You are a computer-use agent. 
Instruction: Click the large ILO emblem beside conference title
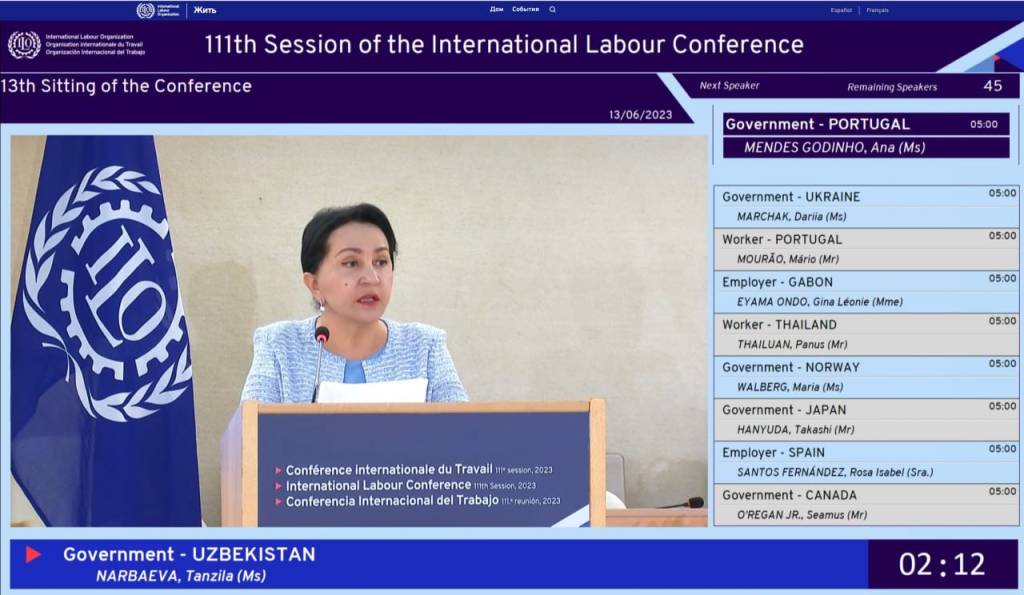[x=24, y=45]
